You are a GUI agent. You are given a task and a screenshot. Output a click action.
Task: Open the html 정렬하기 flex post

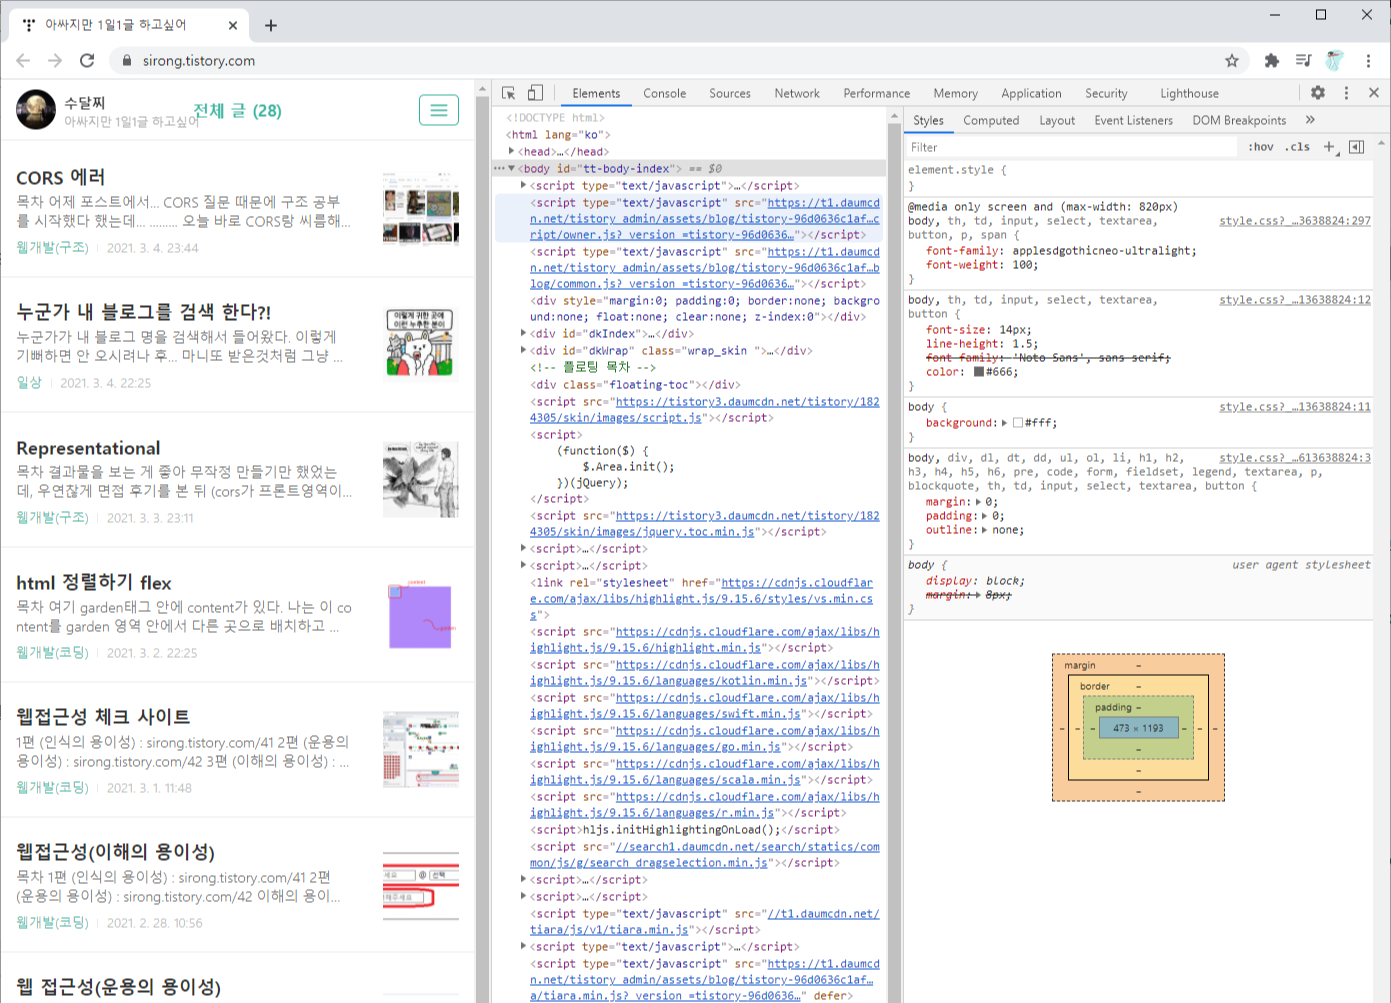coord(94,583)
